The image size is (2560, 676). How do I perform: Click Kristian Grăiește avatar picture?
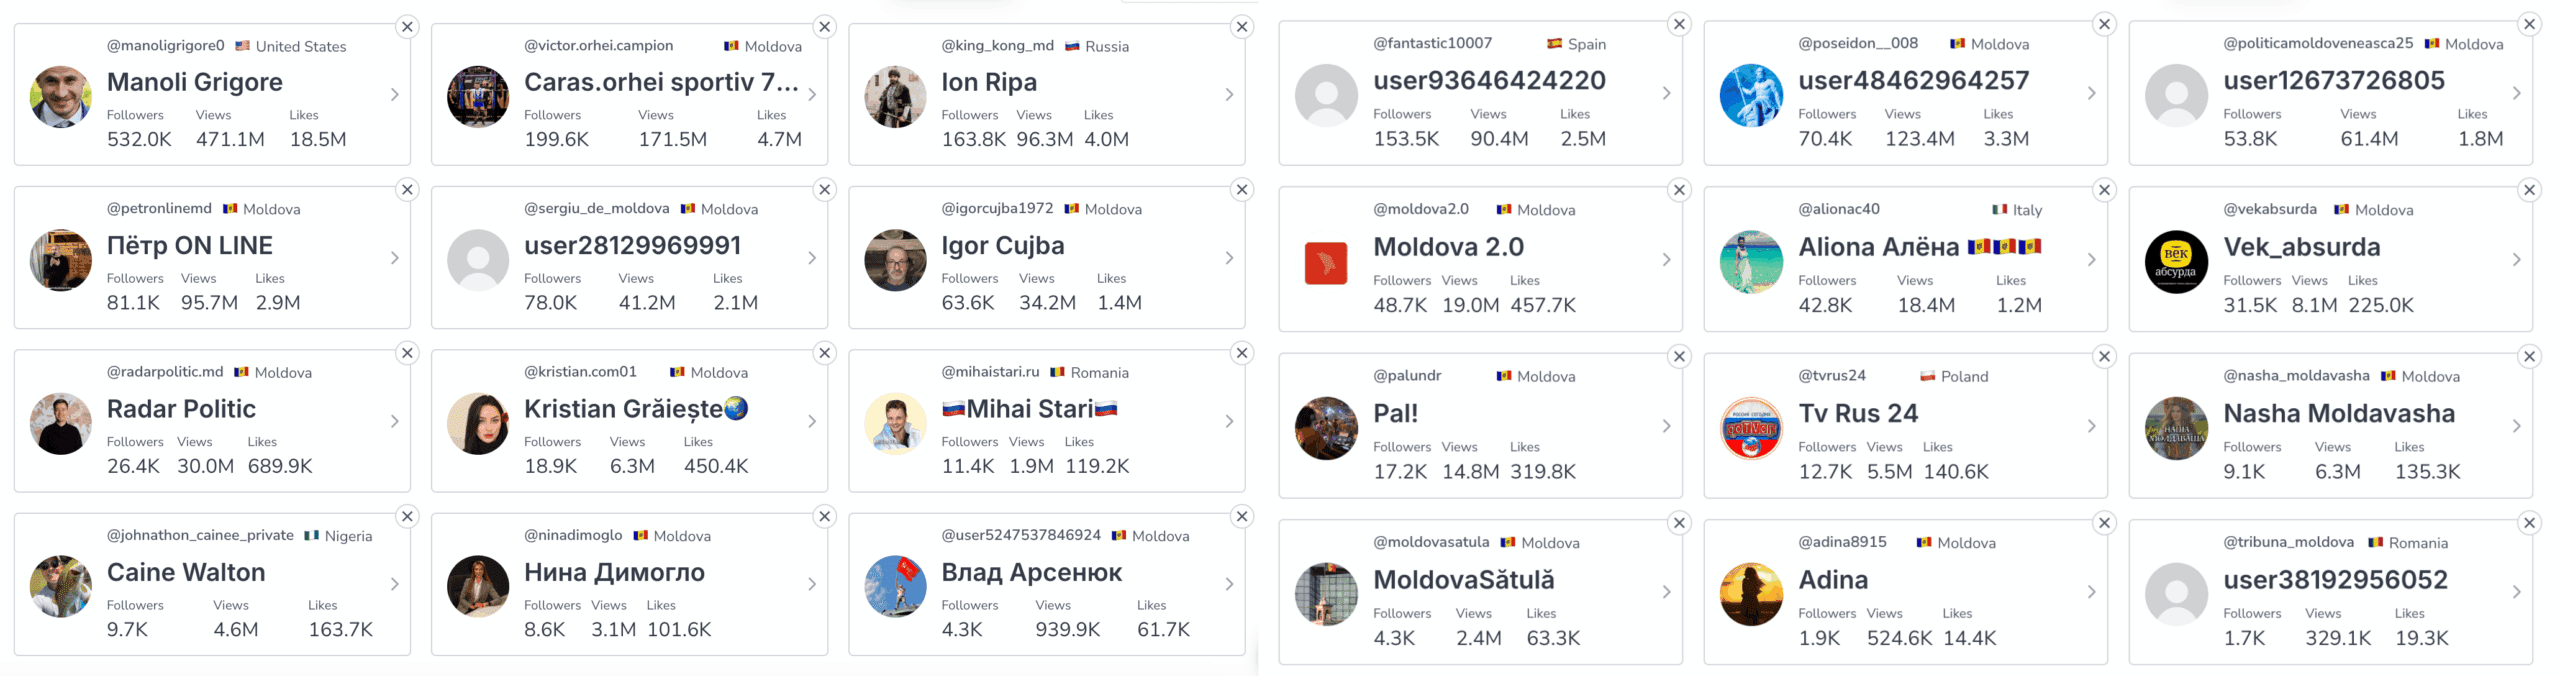(x=478, y=423)
